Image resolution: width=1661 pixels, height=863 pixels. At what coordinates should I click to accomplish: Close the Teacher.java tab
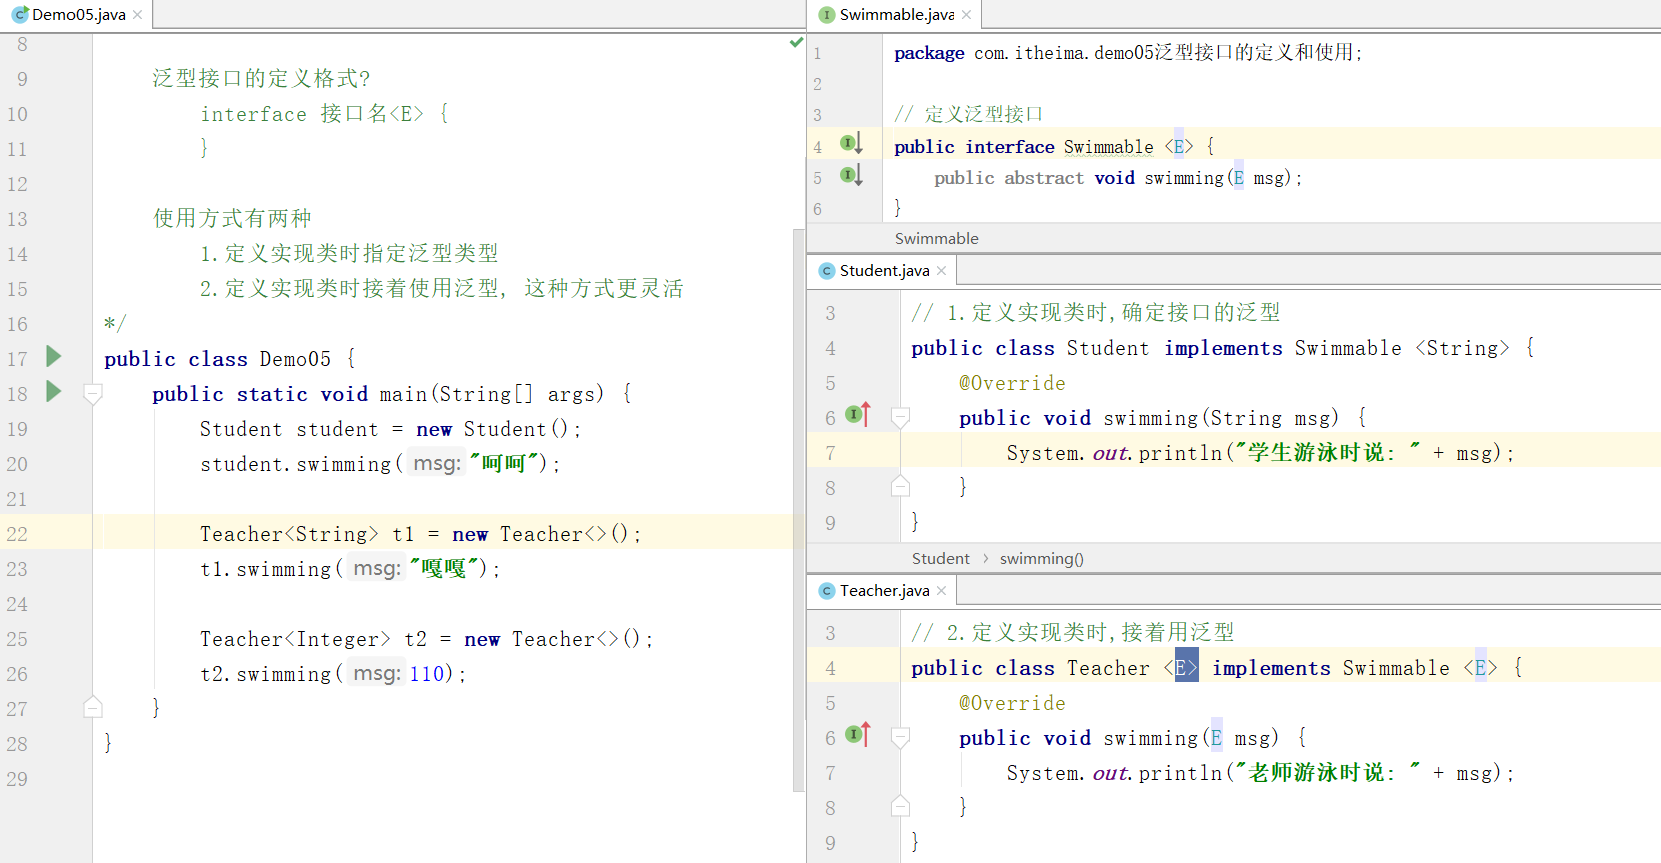pos(942,591)
